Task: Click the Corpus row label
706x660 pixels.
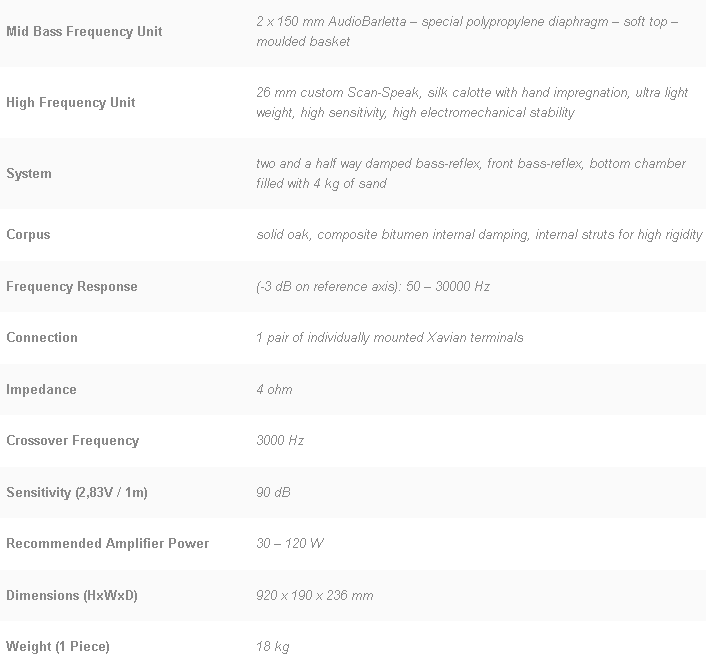Action: pyautogui.click(x=28, y=234)
